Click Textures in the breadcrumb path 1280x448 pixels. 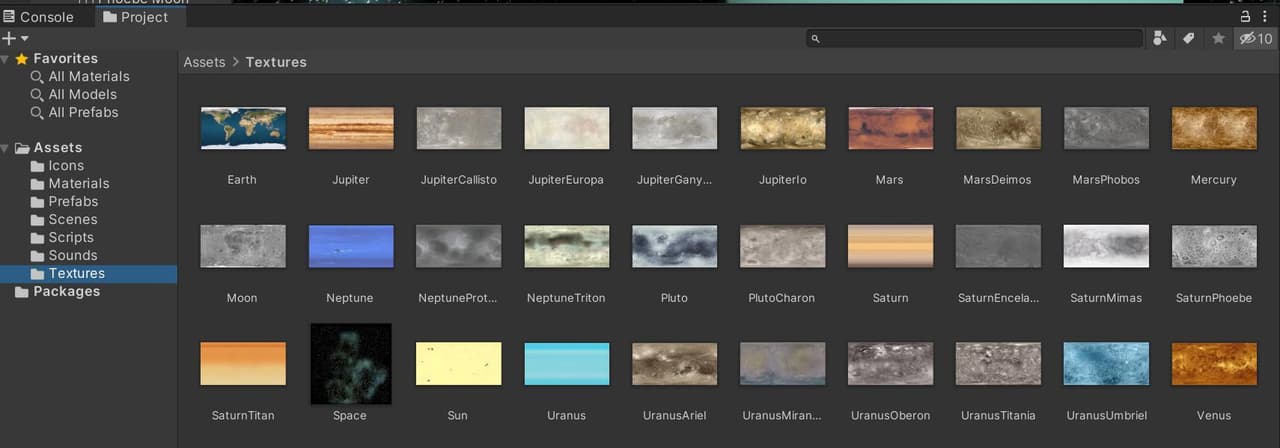coord(276,62)
